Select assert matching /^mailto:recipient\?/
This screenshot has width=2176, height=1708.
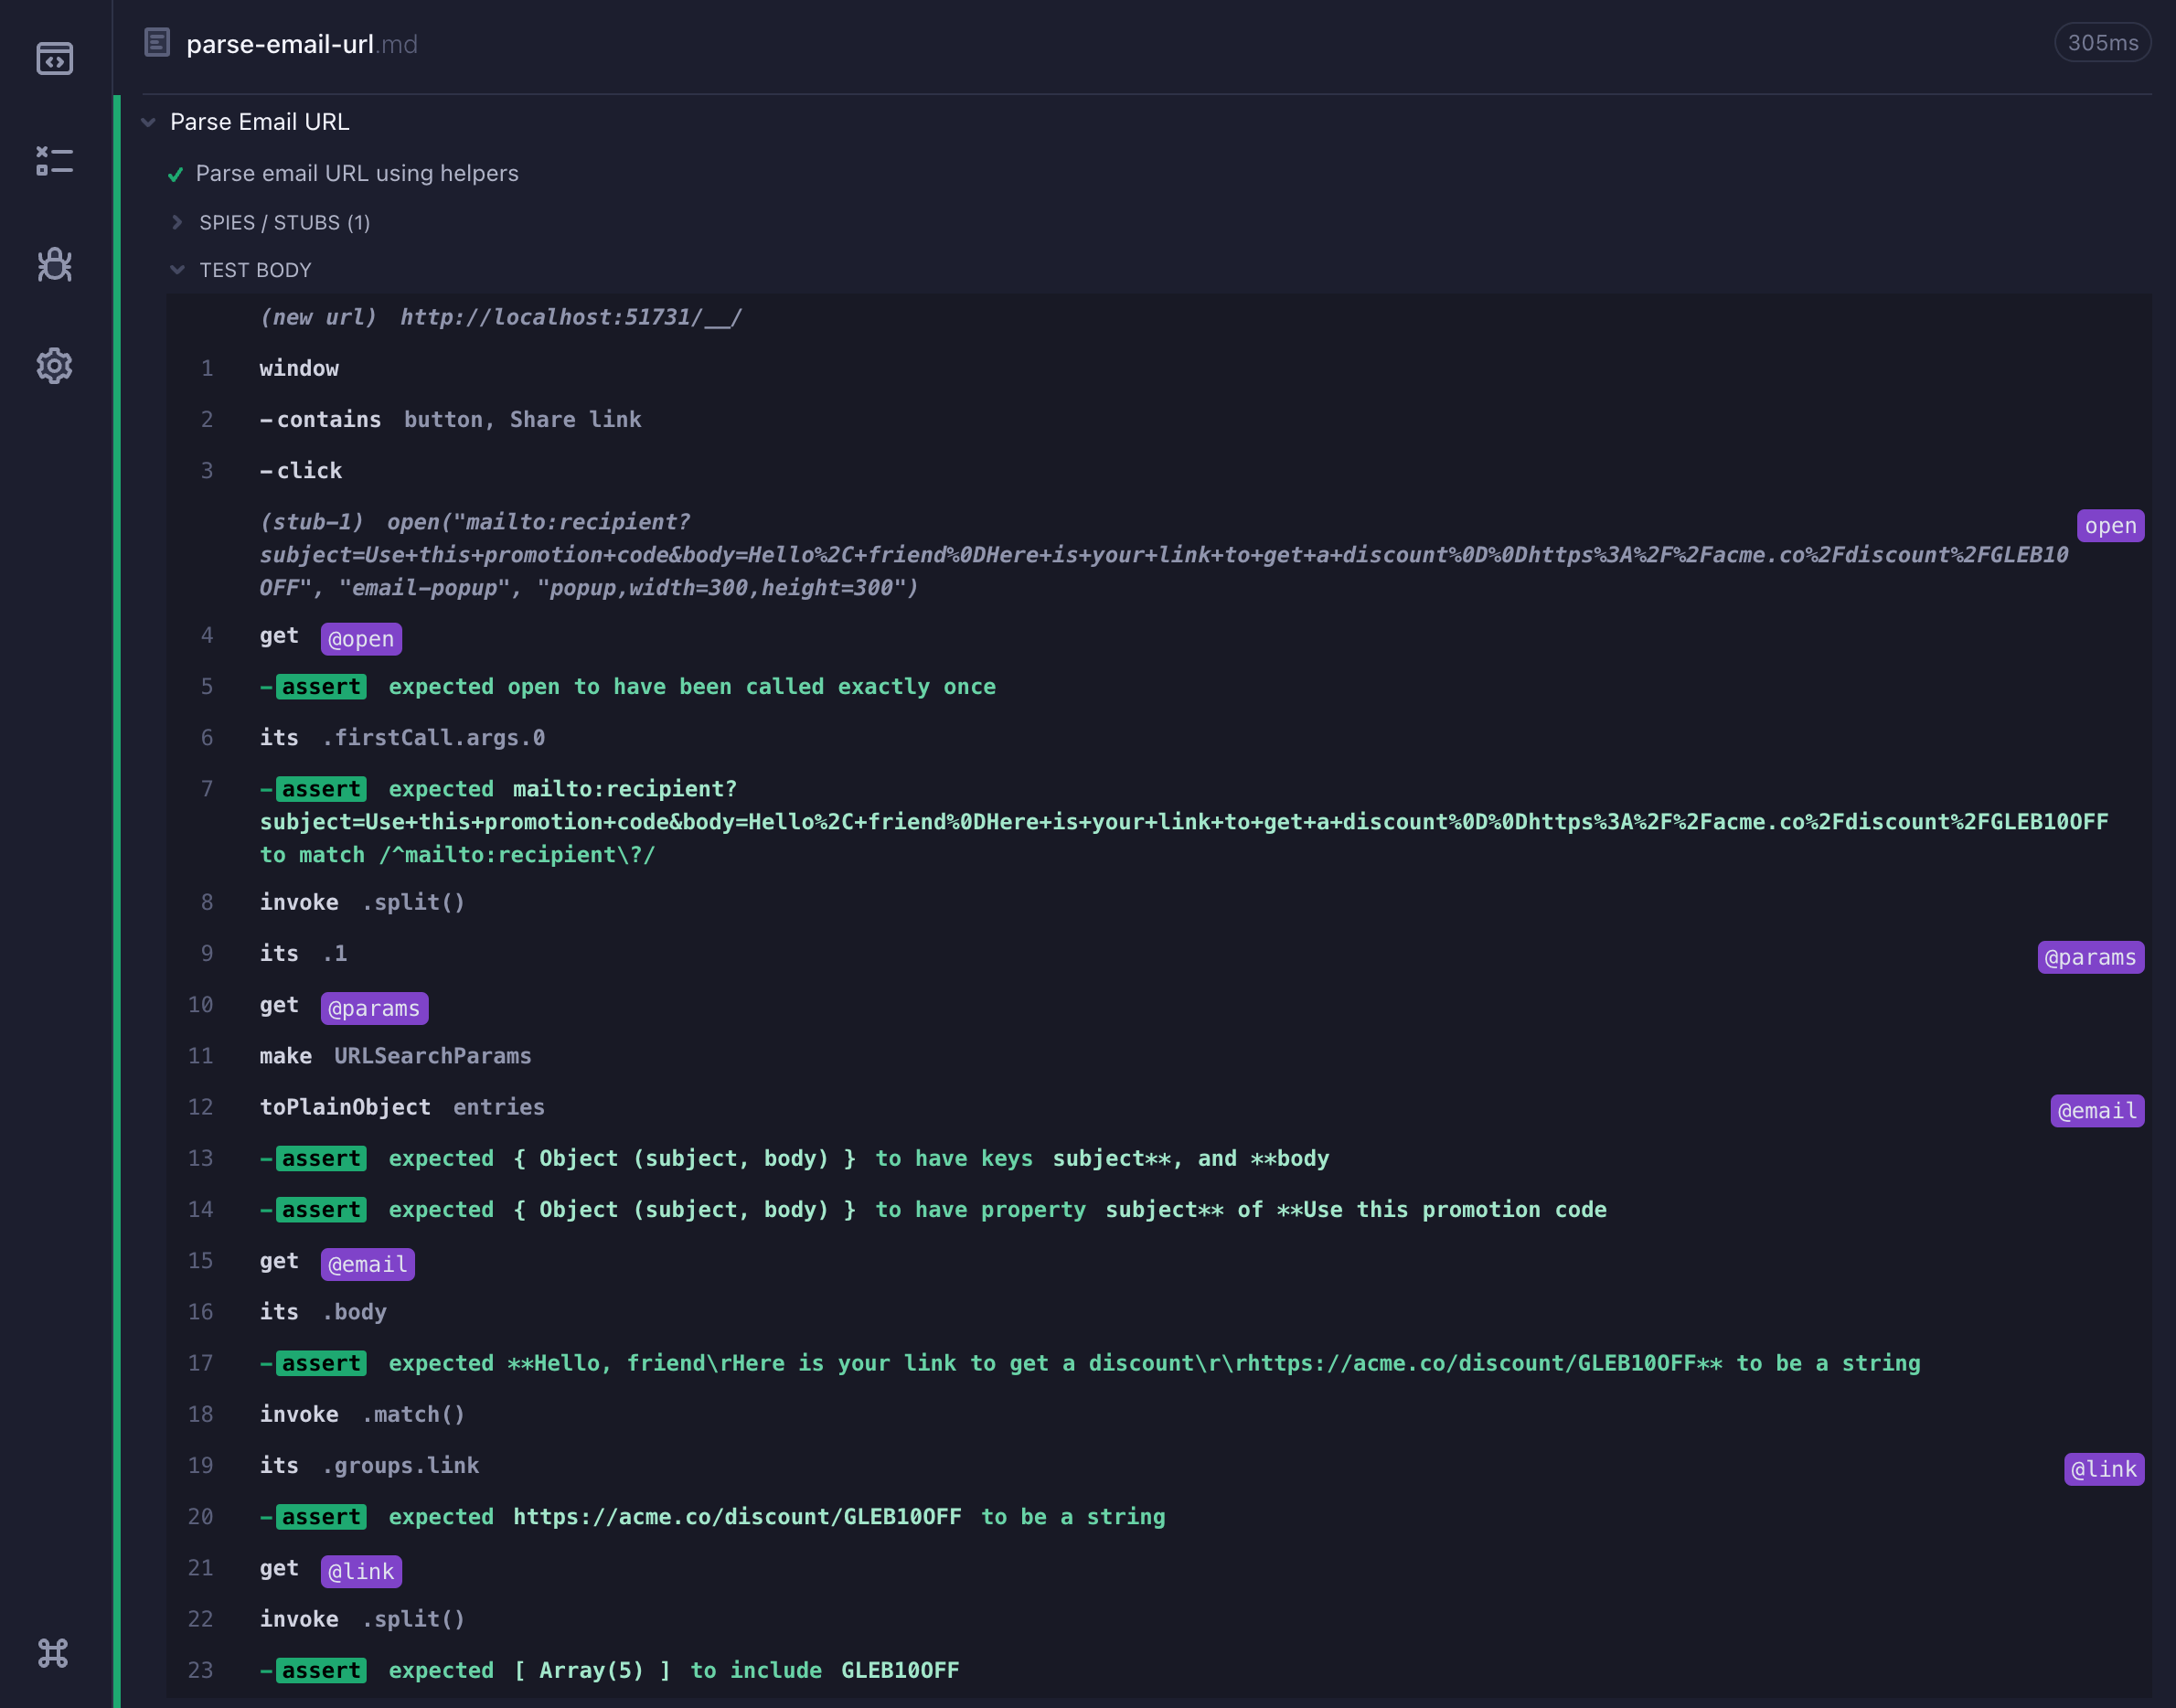pos(1158,822)
